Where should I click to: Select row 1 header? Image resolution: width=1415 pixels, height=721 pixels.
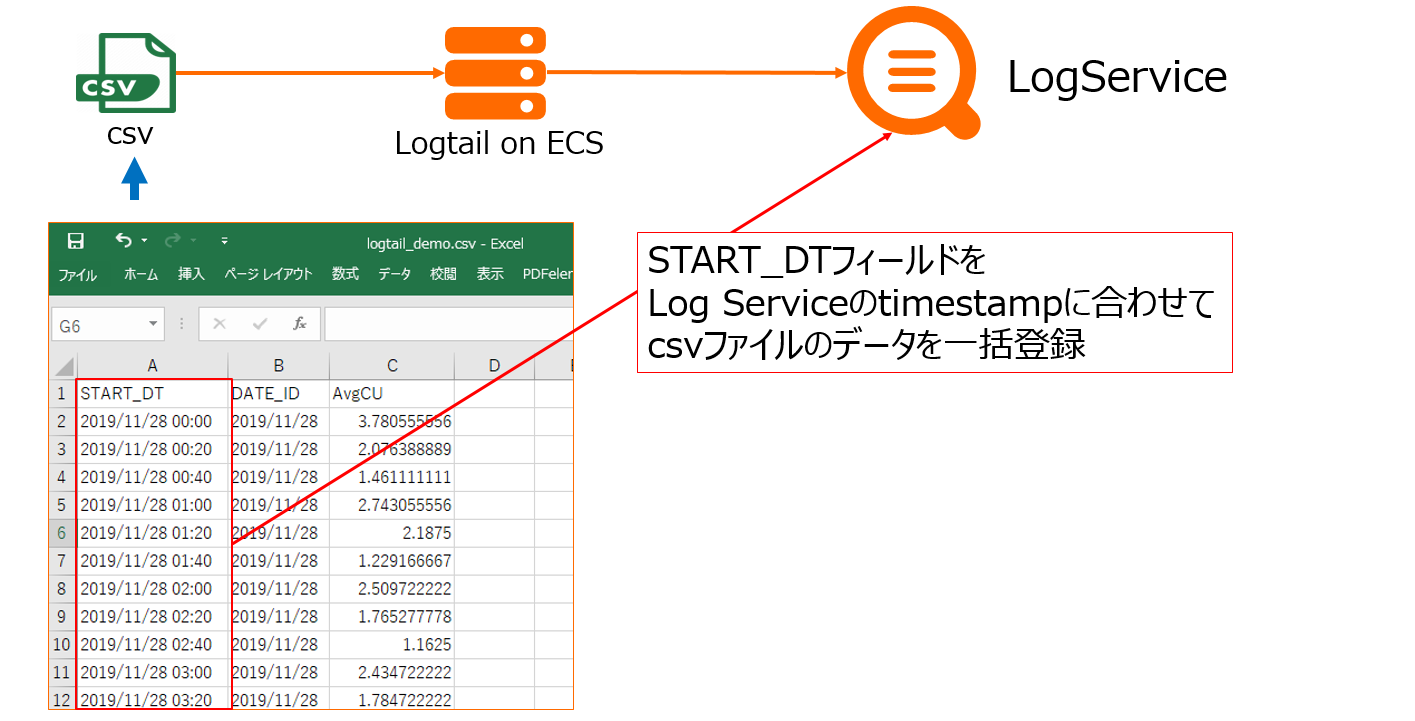pyautogui.click(x=62, y=394)
